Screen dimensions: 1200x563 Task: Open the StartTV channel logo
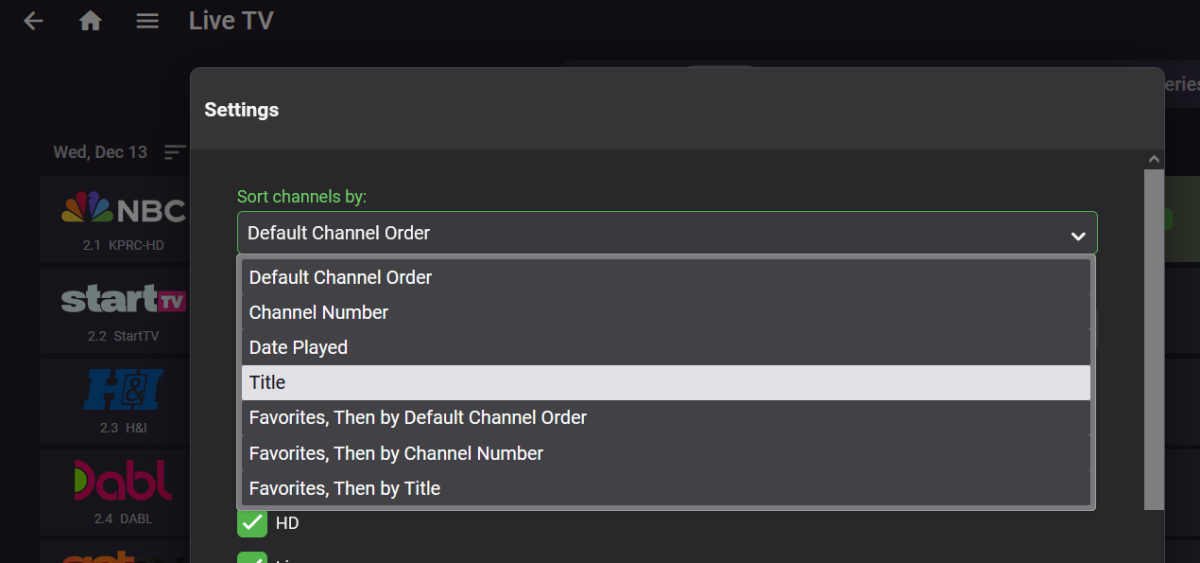coord(124,299)
